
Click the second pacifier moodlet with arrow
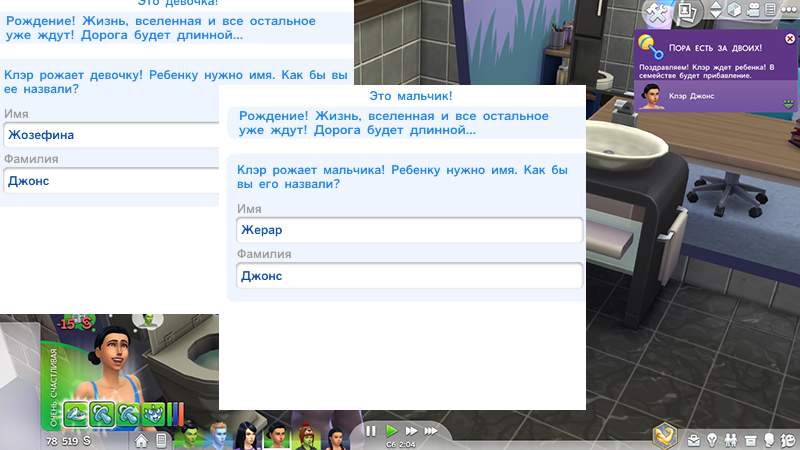(x=128, y=414)
